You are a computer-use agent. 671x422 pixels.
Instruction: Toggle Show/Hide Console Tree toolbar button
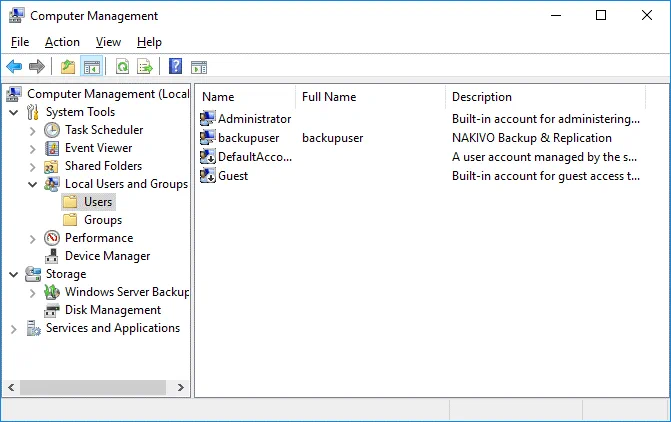pos(91,67)
